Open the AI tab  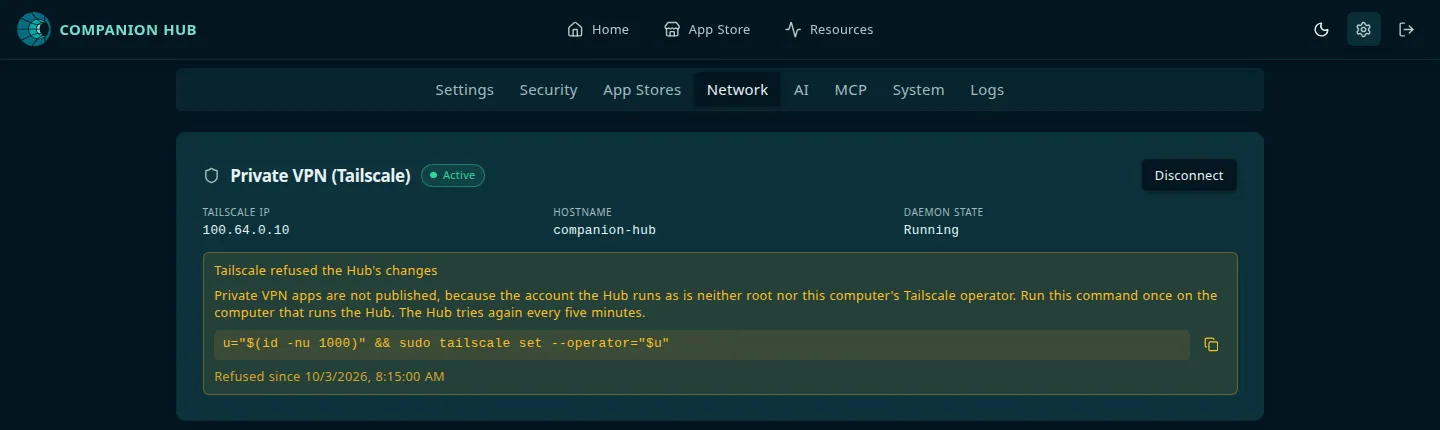[x=801, y=90]
